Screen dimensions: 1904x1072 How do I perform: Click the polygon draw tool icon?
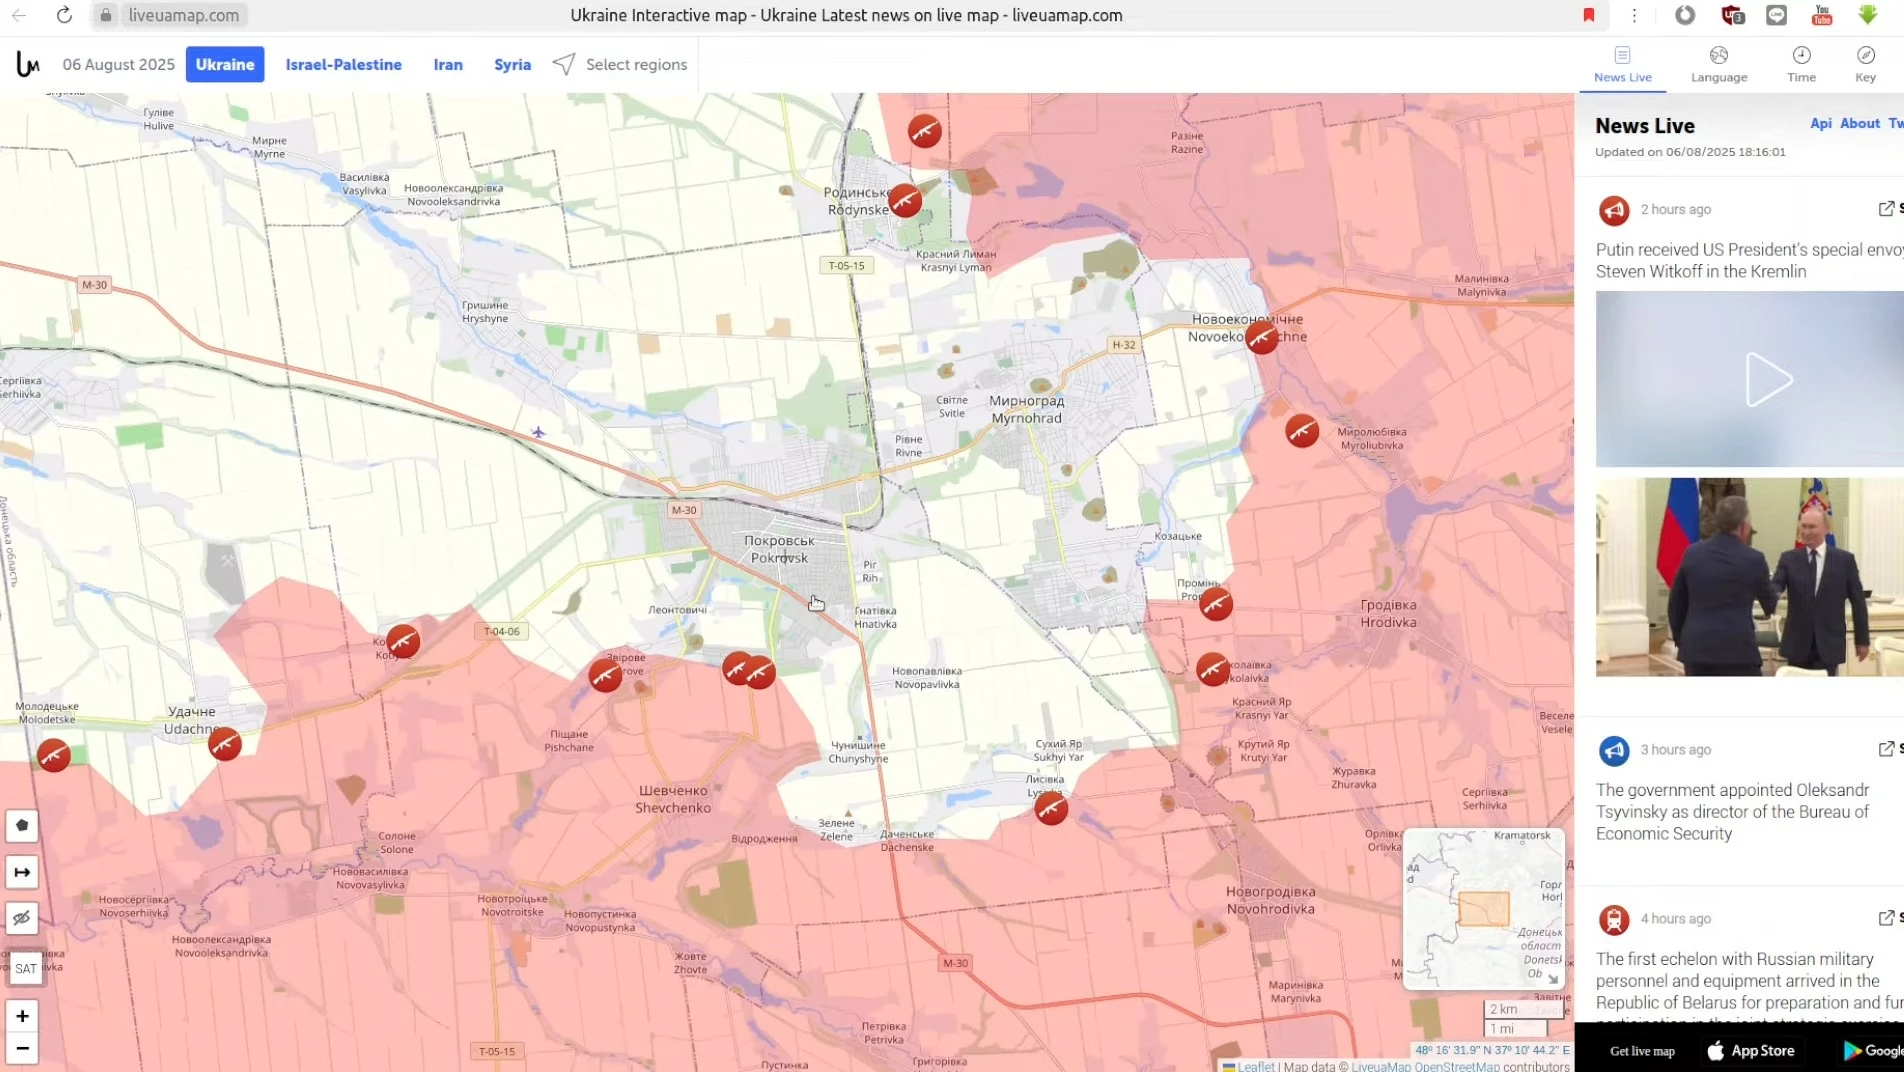click(22, 825)
